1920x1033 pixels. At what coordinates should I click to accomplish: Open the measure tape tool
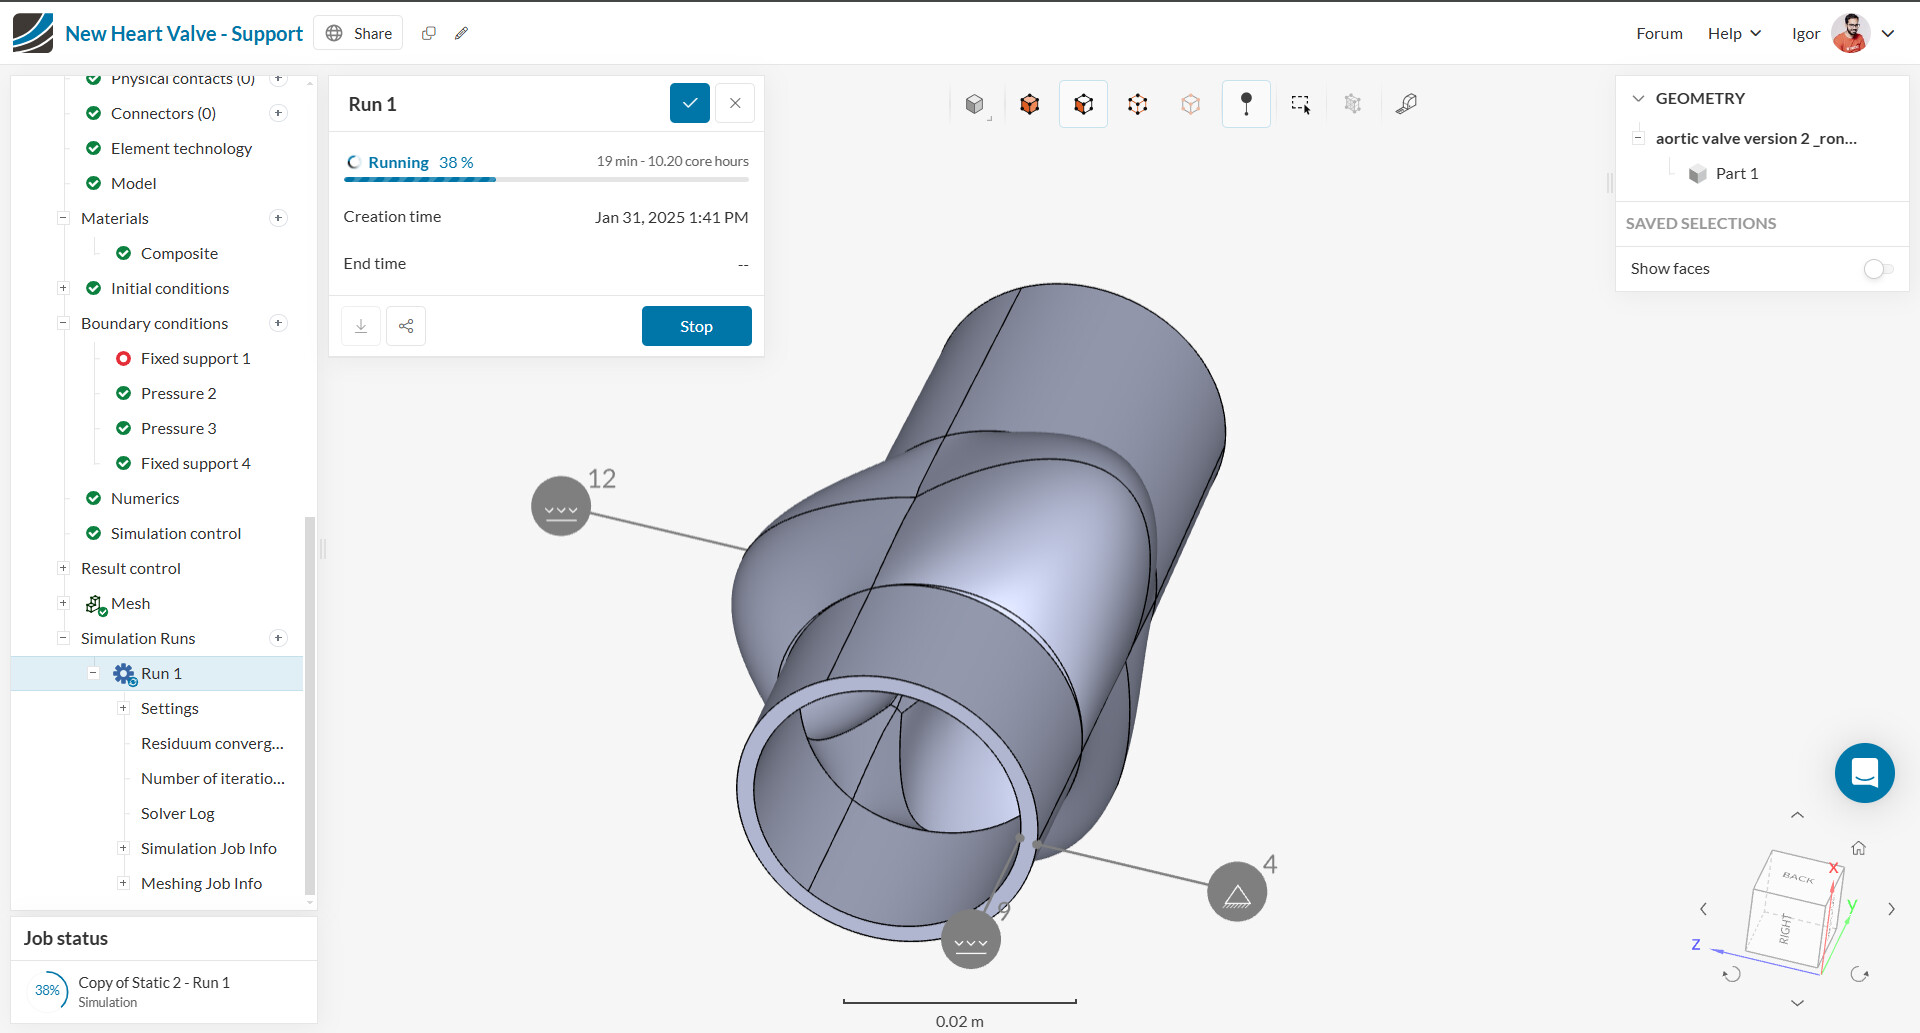[x=1407, y=104]
